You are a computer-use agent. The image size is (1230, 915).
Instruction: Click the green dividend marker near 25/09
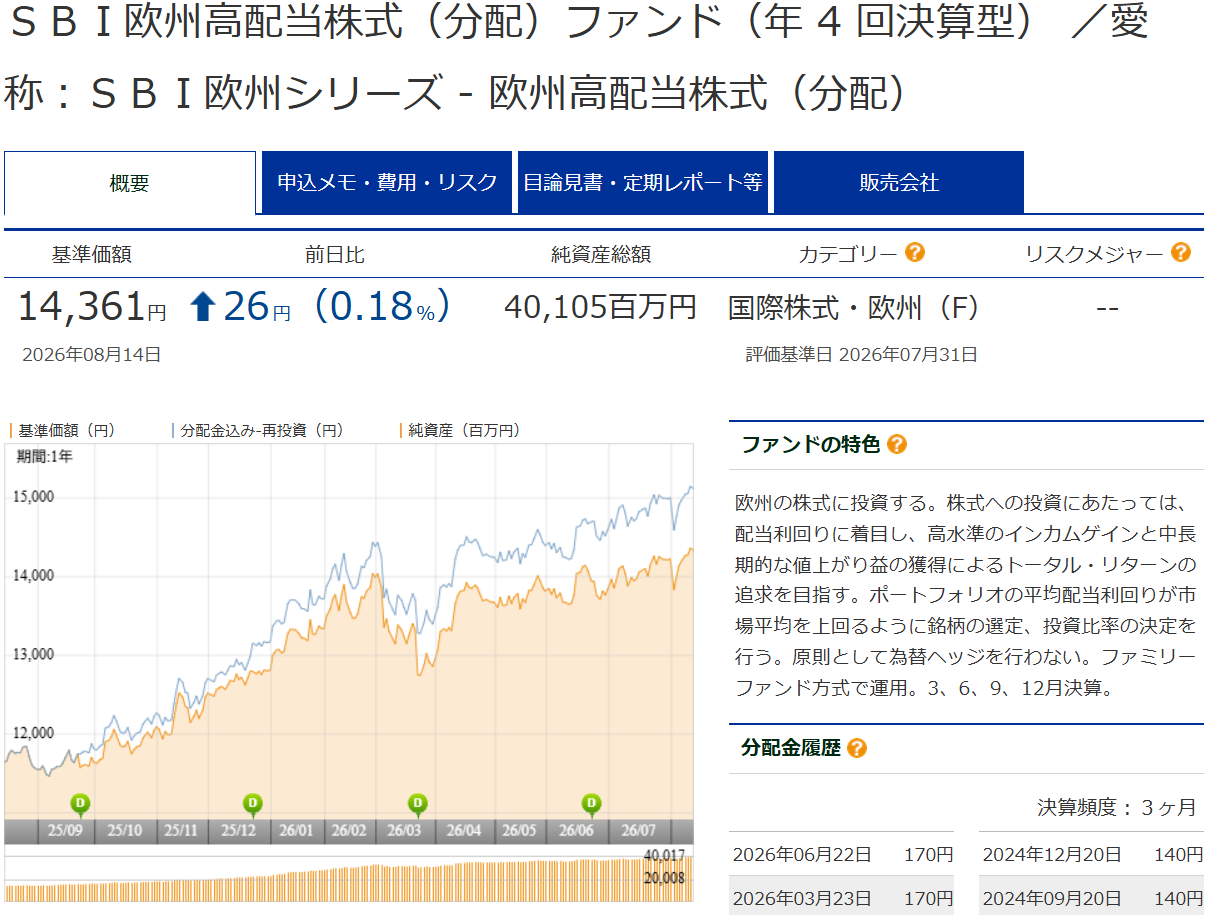click(80, 802)
